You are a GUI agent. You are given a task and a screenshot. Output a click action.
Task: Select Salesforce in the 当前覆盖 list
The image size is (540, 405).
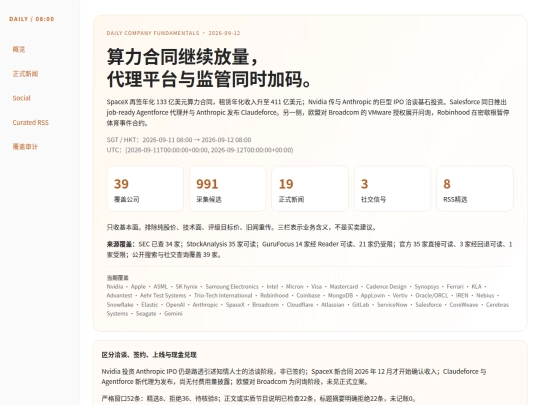(x=428, y=305)
